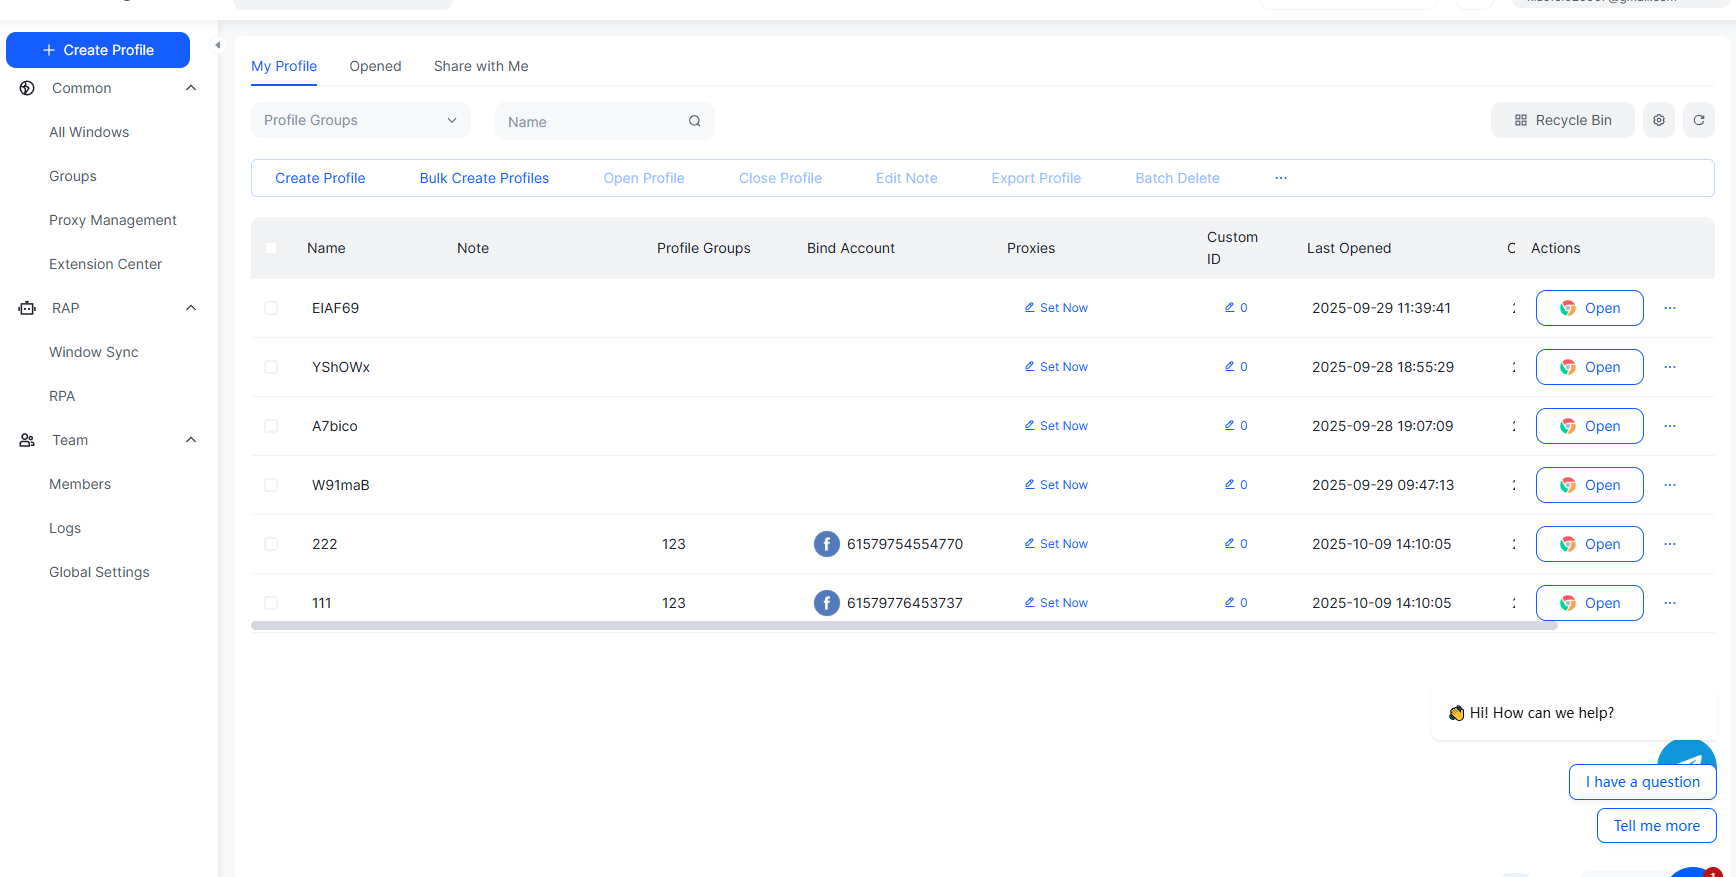Toggle the select-all checkbox in table header
This screenshot has height=877, width=1736.
click(271, 248)
